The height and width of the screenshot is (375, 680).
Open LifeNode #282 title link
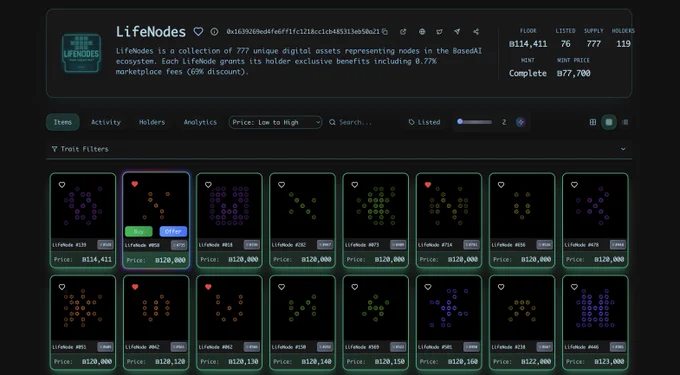(x=289, y=245)
